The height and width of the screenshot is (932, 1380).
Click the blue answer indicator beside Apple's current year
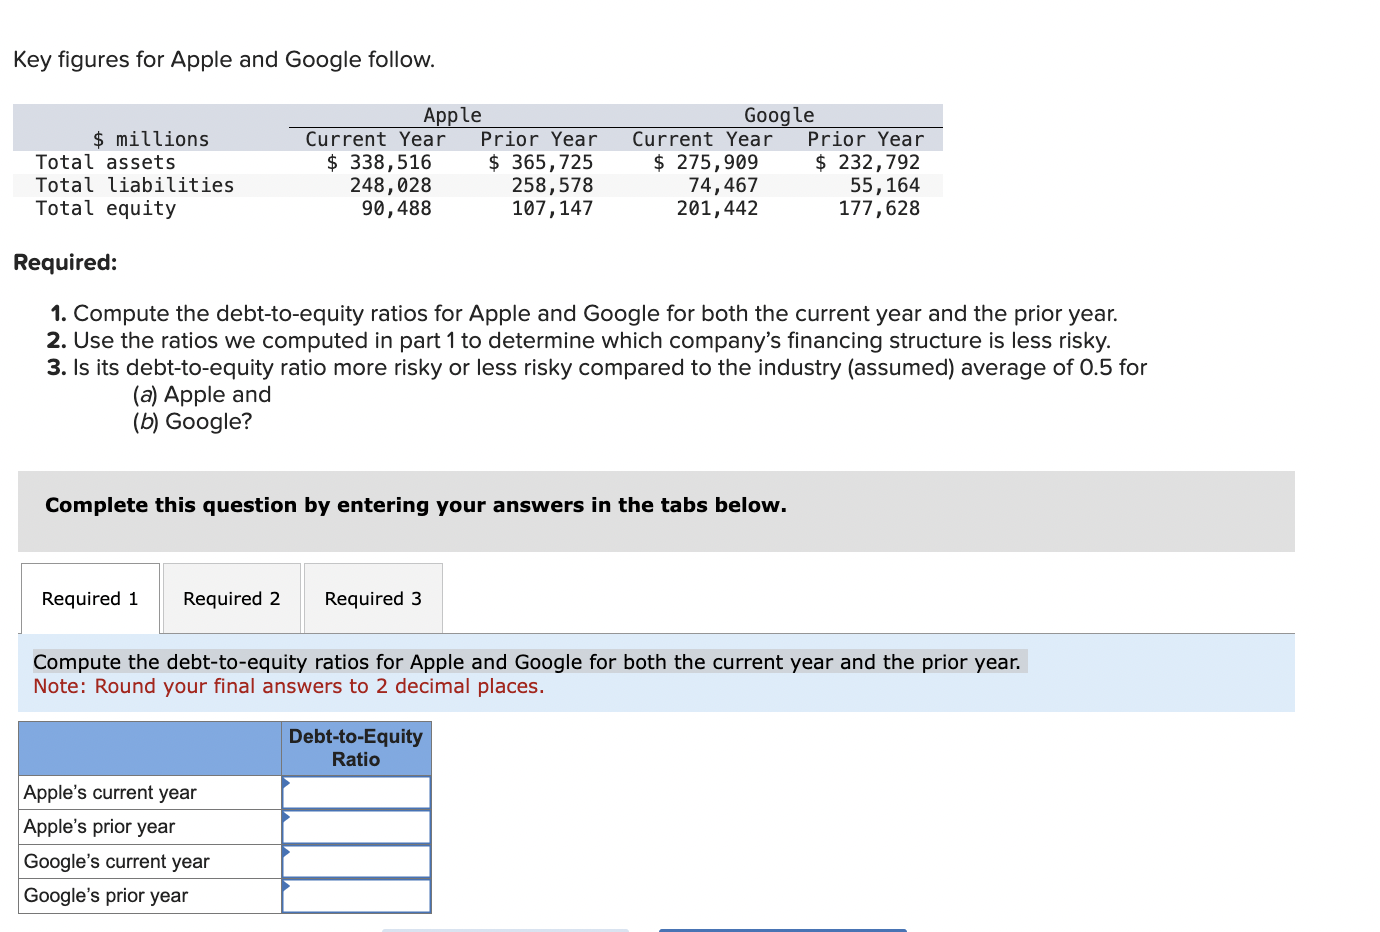(287, 785)
